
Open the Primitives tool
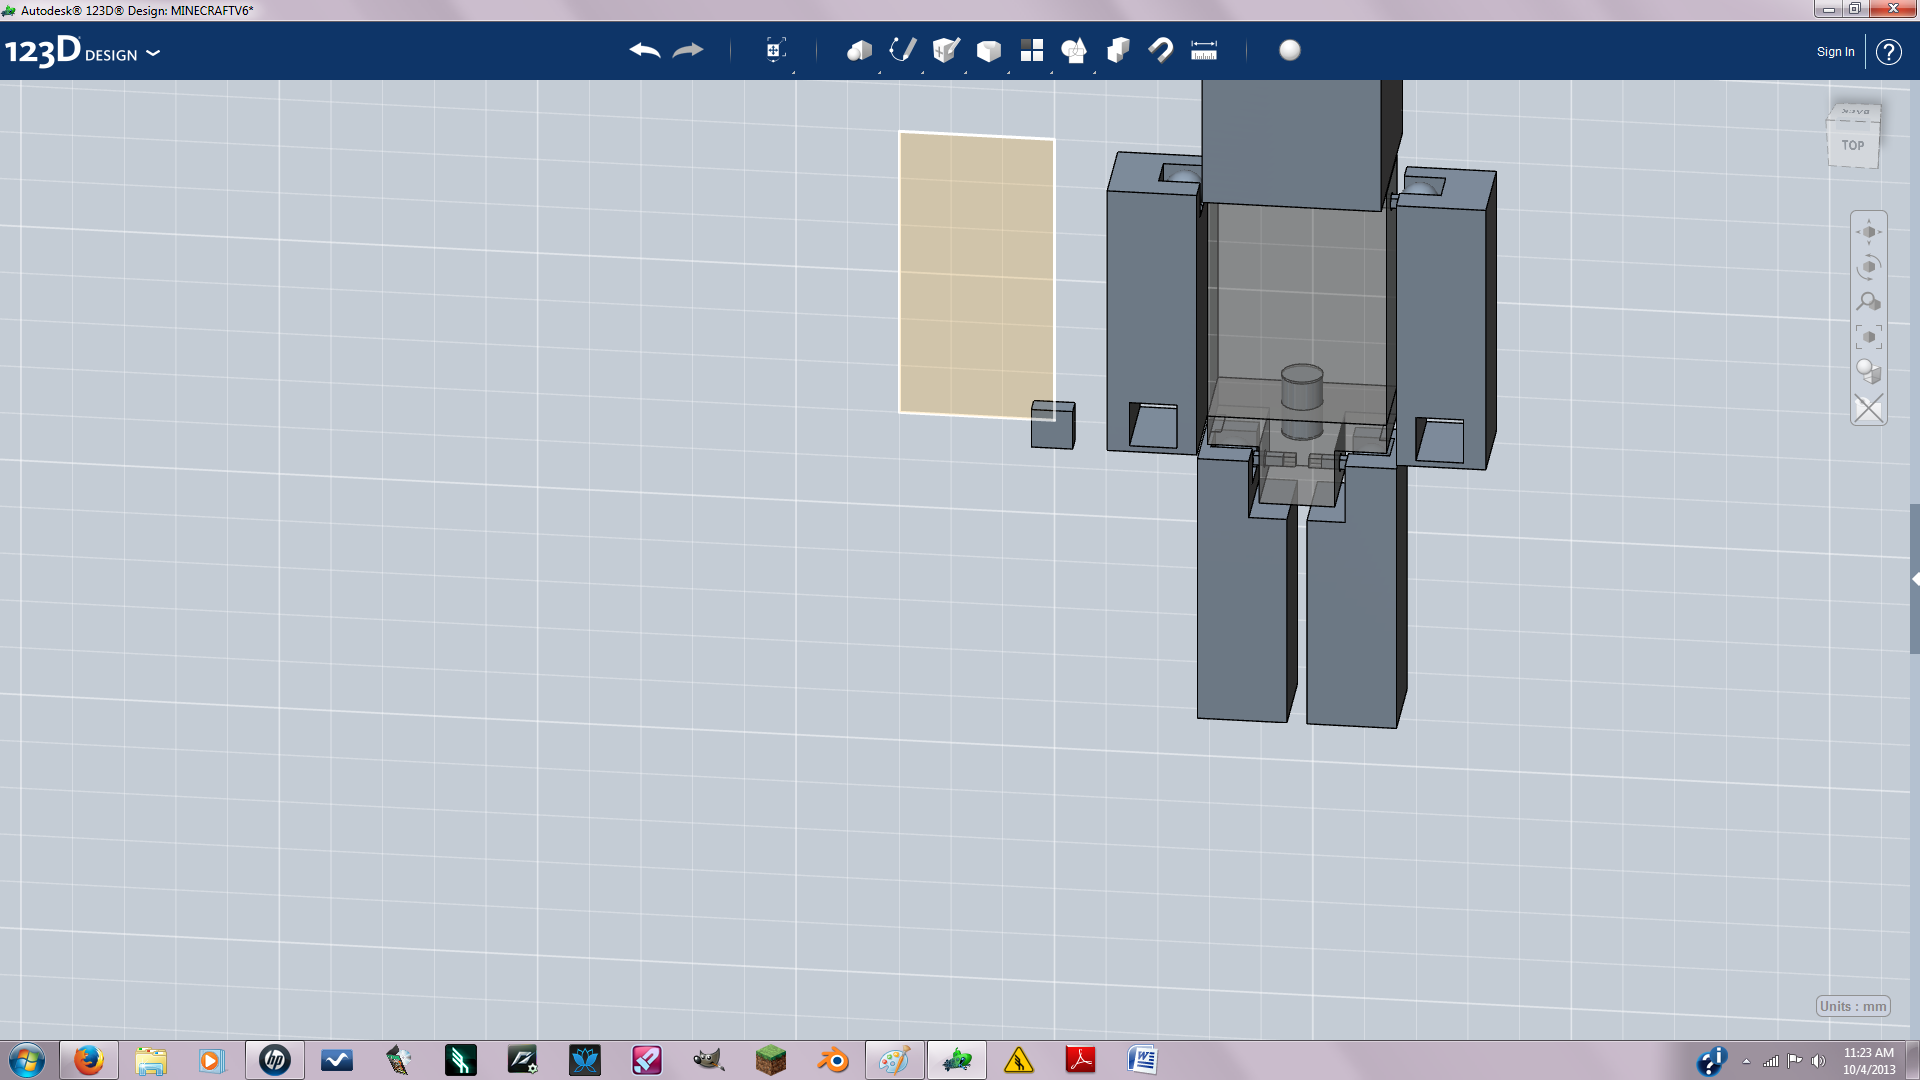859,50
